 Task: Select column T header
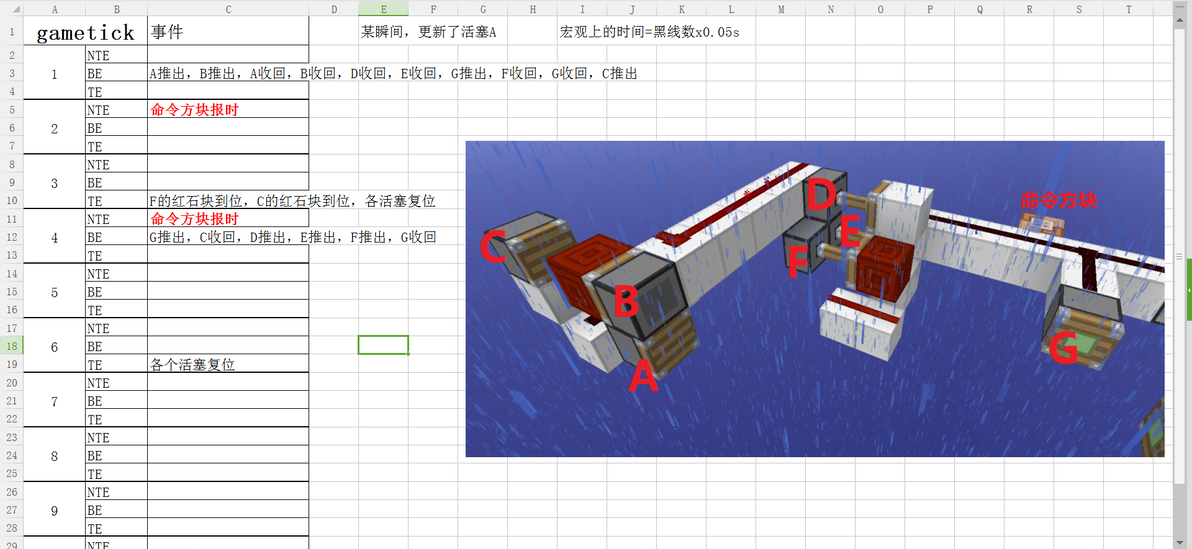coord(1129,8)
